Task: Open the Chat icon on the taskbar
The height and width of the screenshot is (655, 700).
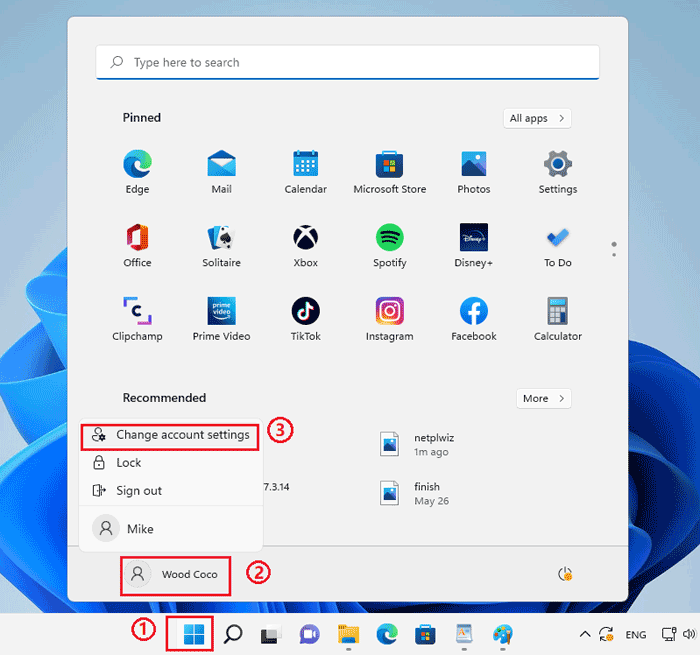Action: pos(309,634)
